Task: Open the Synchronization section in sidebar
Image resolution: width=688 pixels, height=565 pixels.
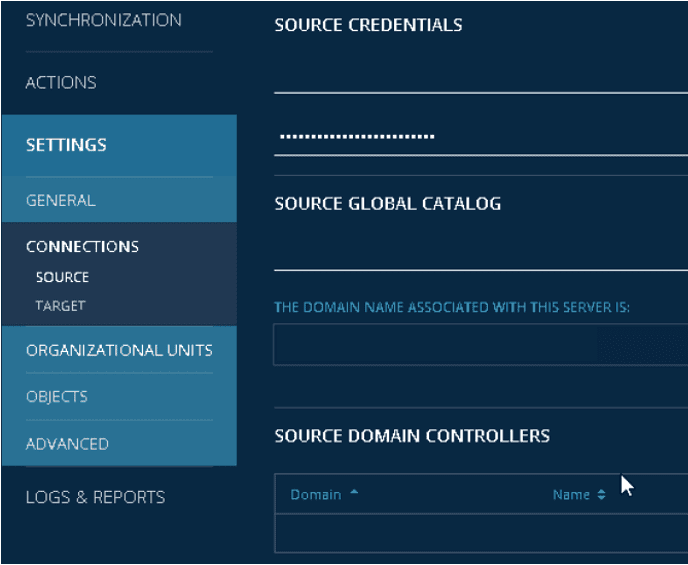Action: coord(103,20)
